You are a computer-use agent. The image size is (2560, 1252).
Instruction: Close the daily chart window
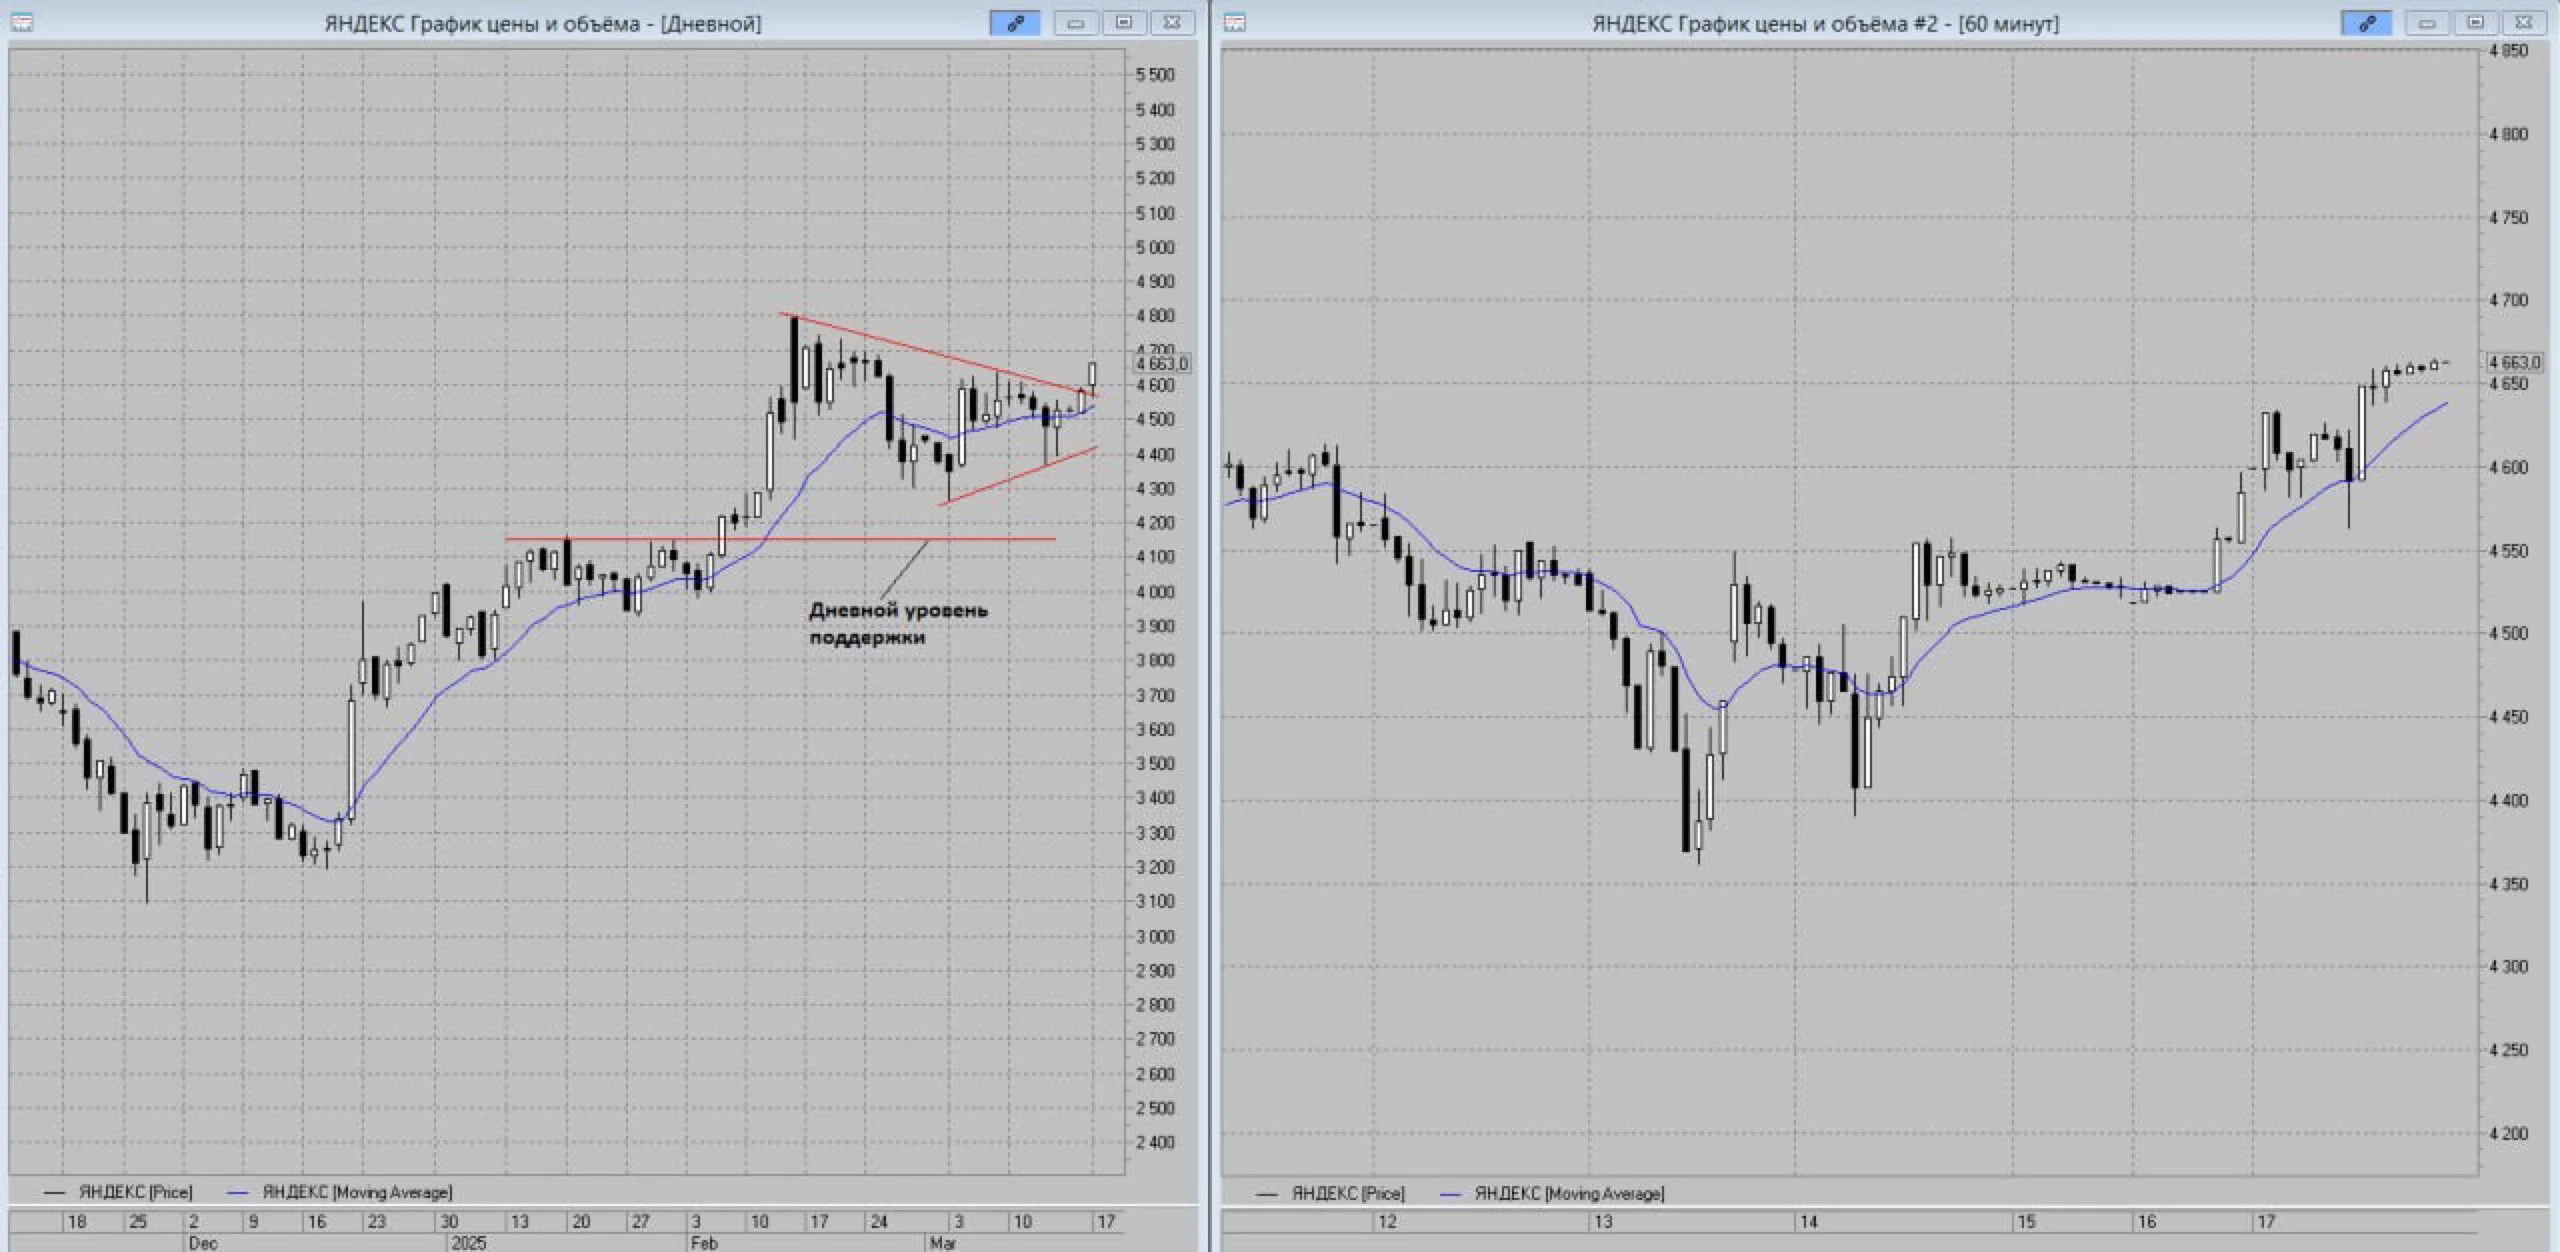pyautogui.click(x=1172, y=23)
